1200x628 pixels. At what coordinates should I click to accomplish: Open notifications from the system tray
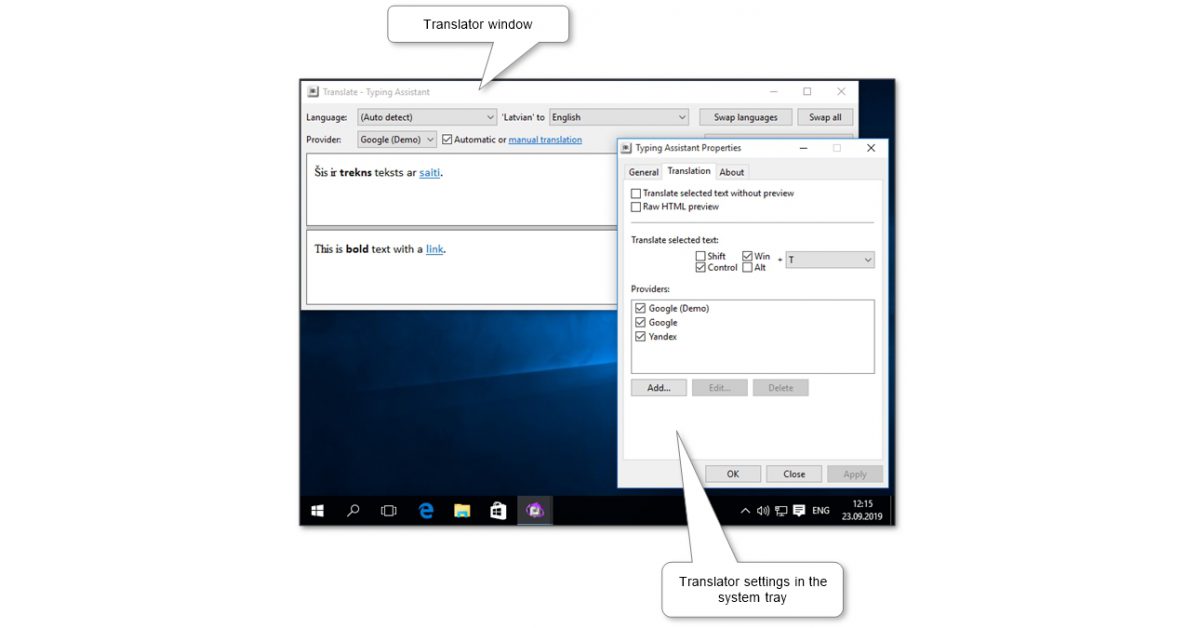click(x=797, y=510)
